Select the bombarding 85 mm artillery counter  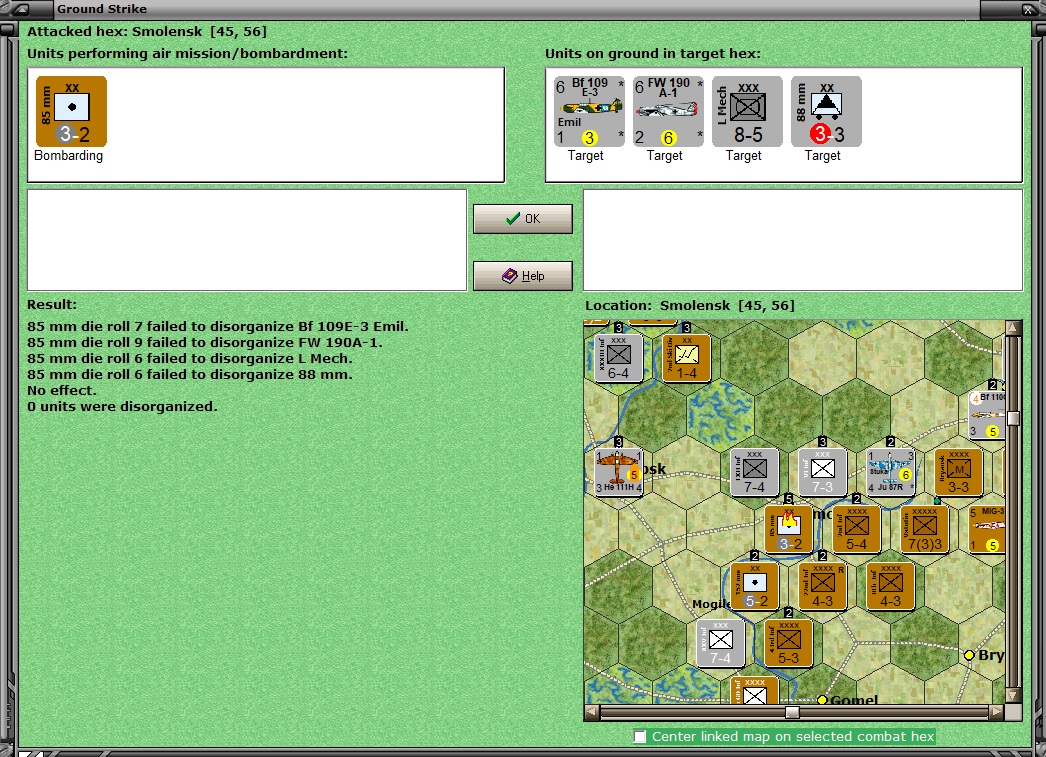[x=71, y=111]
